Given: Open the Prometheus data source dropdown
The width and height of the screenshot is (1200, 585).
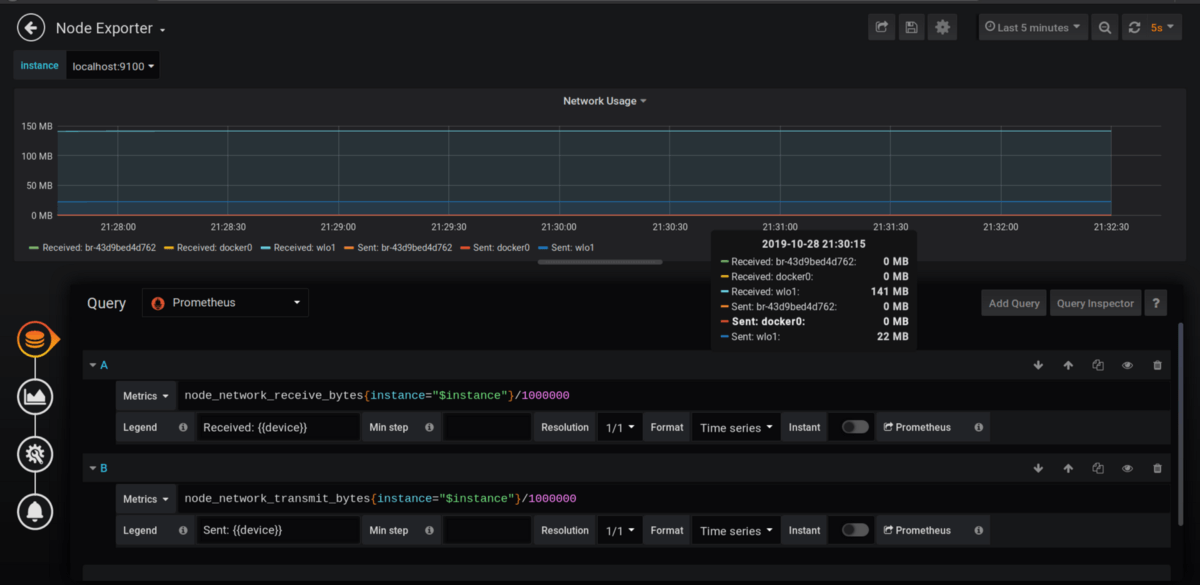Looking at the screenshot, I should [x=226, y=302].
